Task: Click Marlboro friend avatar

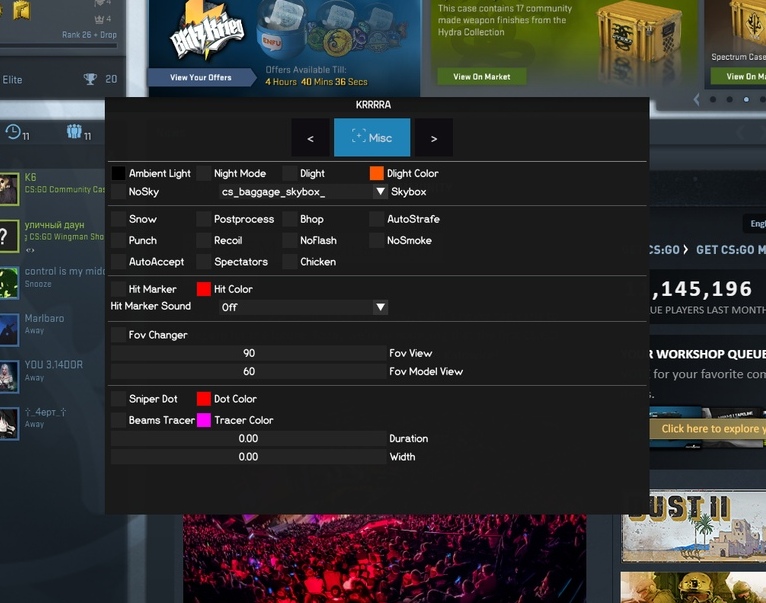Action: 9,327
